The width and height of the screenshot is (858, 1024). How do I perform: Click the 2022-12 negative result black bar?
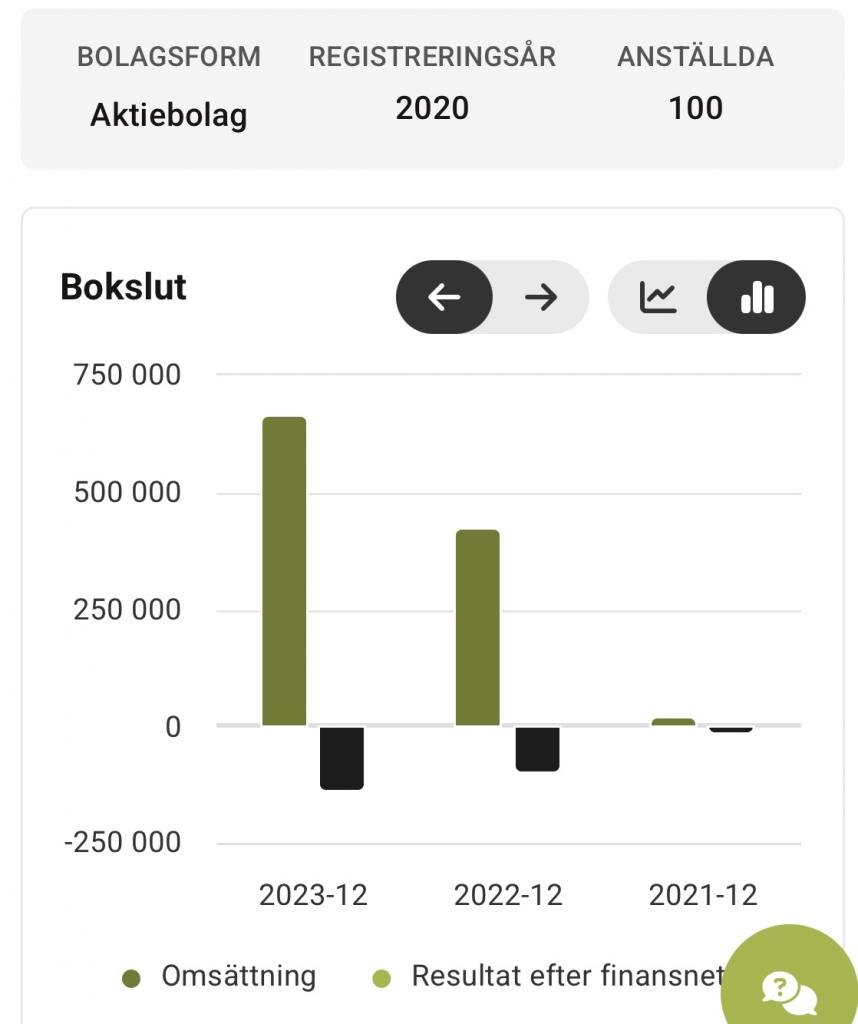pyautogui.click(x=537, y=749)
